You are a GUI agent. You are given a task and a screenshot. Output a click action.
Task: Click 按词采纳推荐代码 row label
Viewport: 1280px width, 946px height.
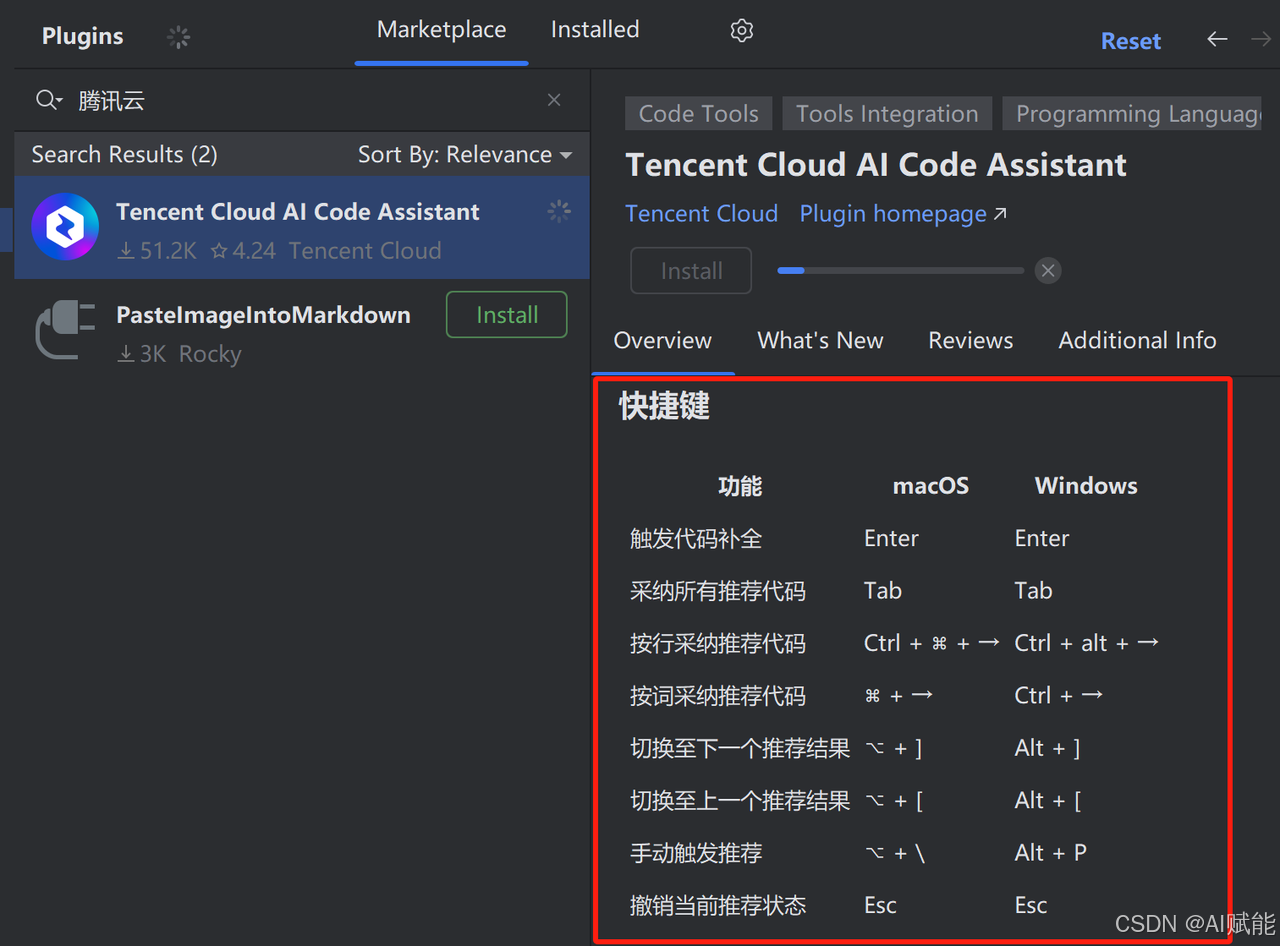pos(718,696)
